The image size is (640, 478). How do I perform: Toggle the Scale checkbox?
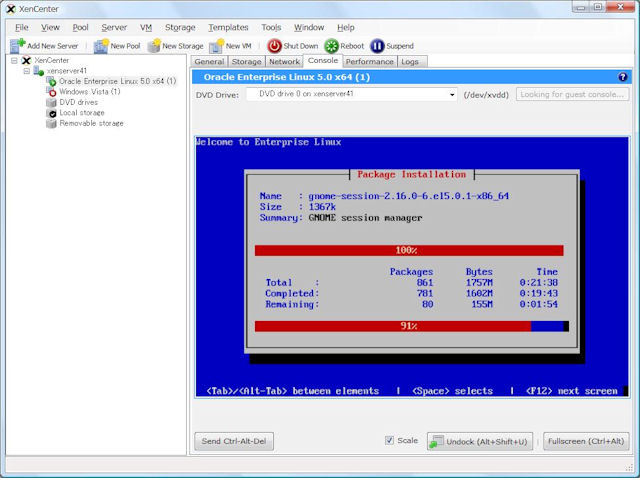click(x=389, y=440)
